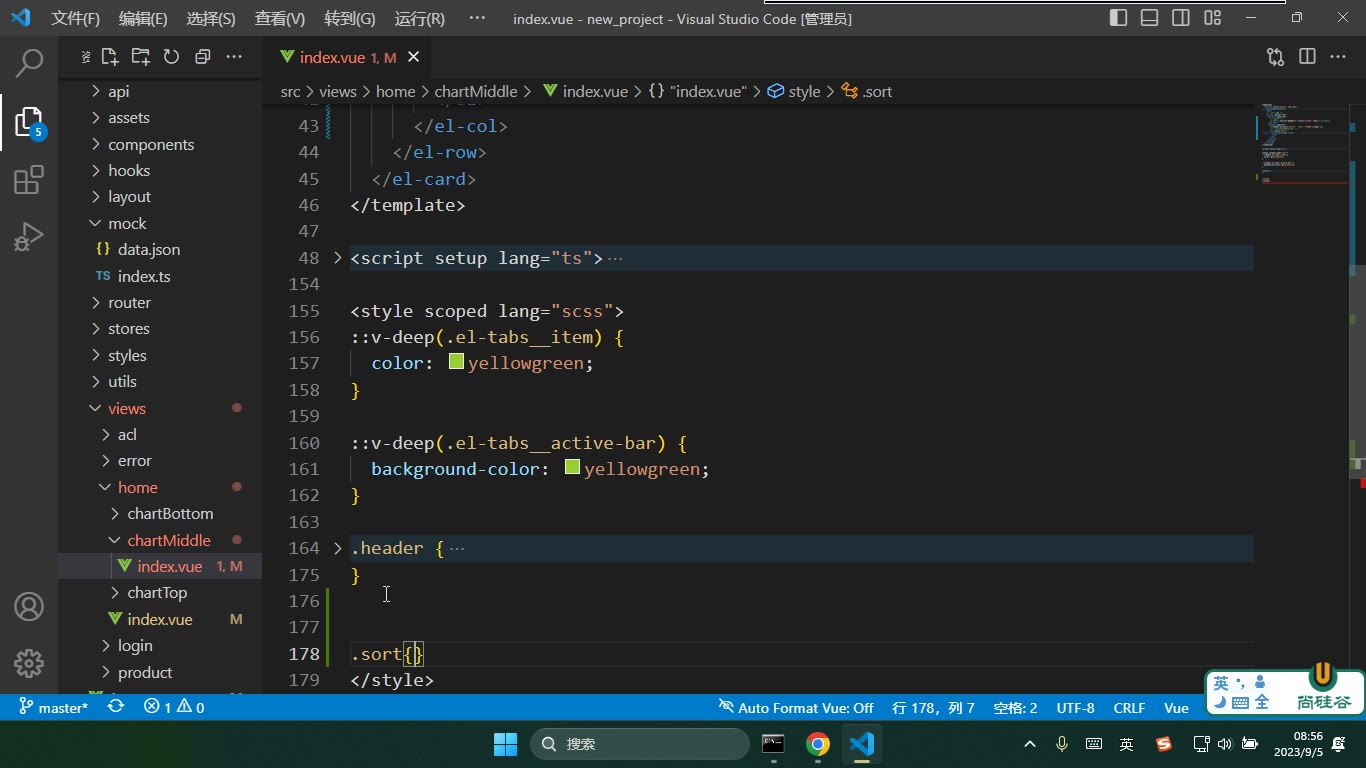Open the Accounts icon in activity bar
This screenshot has width=1366, height=768.
click(x=29, y=606)
